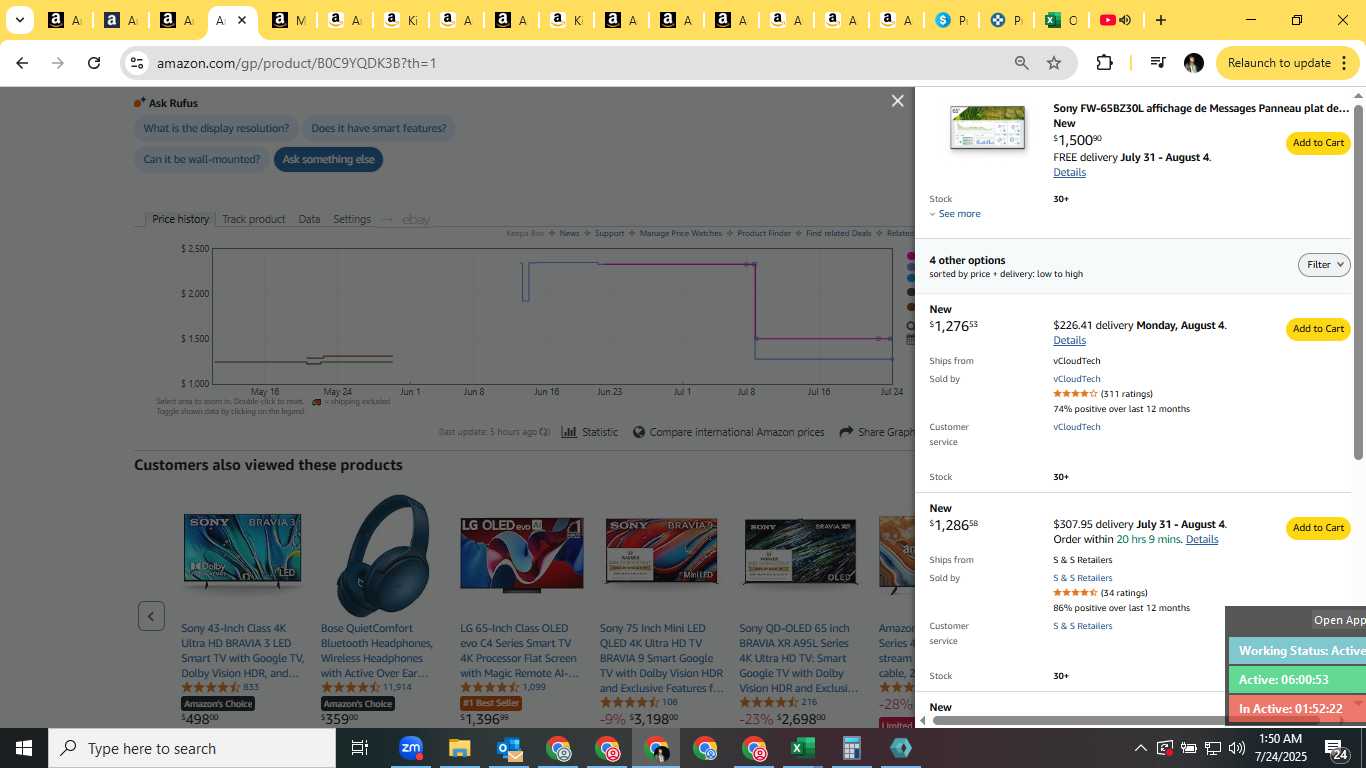Click the Open App button in tracker overlay
The image size is (1366, 768).
coord(1339,620)
